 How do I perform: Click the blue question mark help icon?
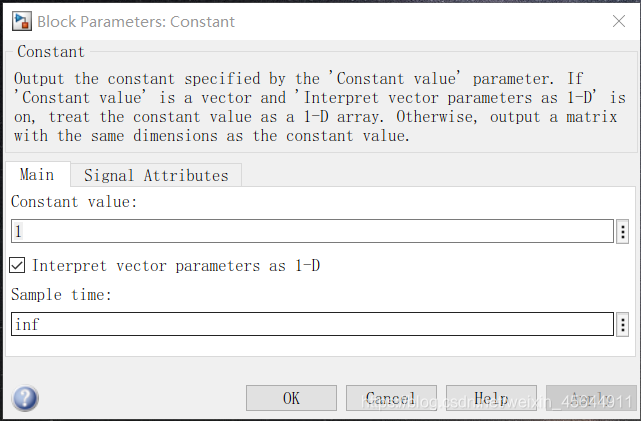[25, 398]
